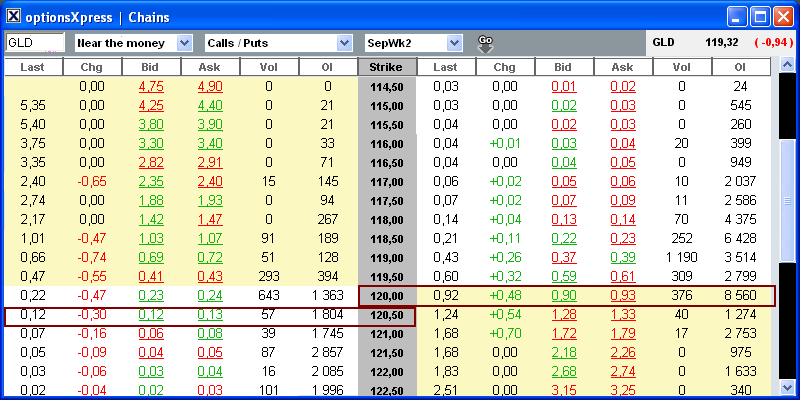Viewport: 802px width, 401px height.
Task: Click the calls-side Bid column header
Action: pyautogui.click(x=150, y=67)
